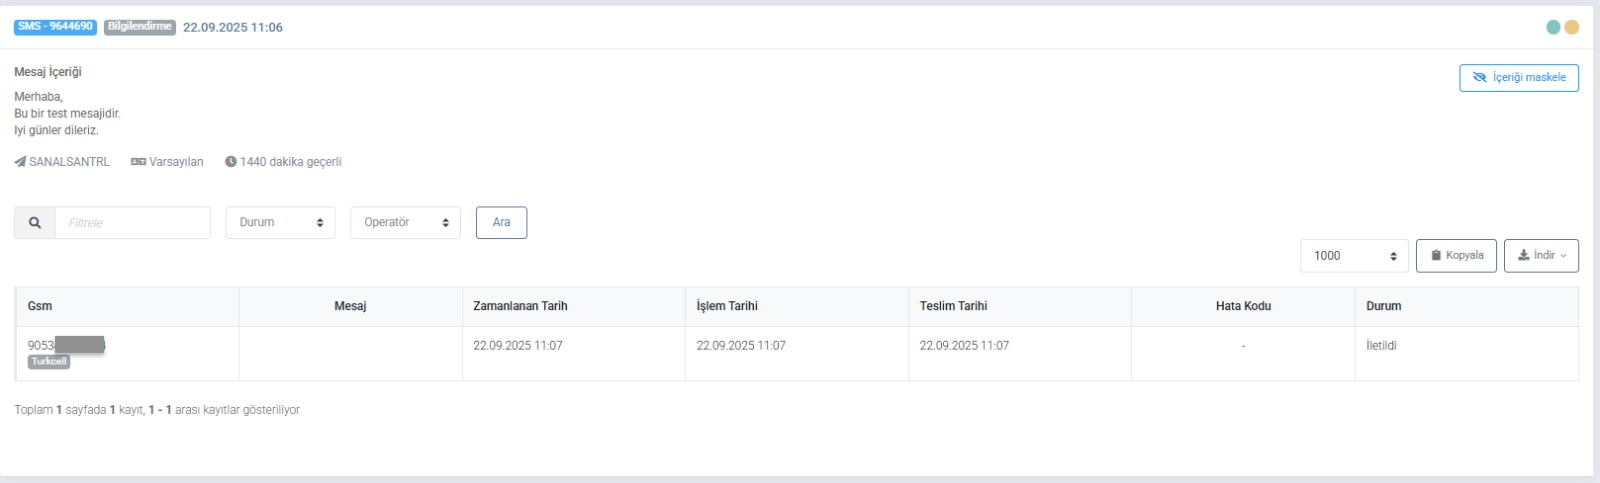Expand the 1000 page size selector
1600x483 pixels.
[1354, 256]
